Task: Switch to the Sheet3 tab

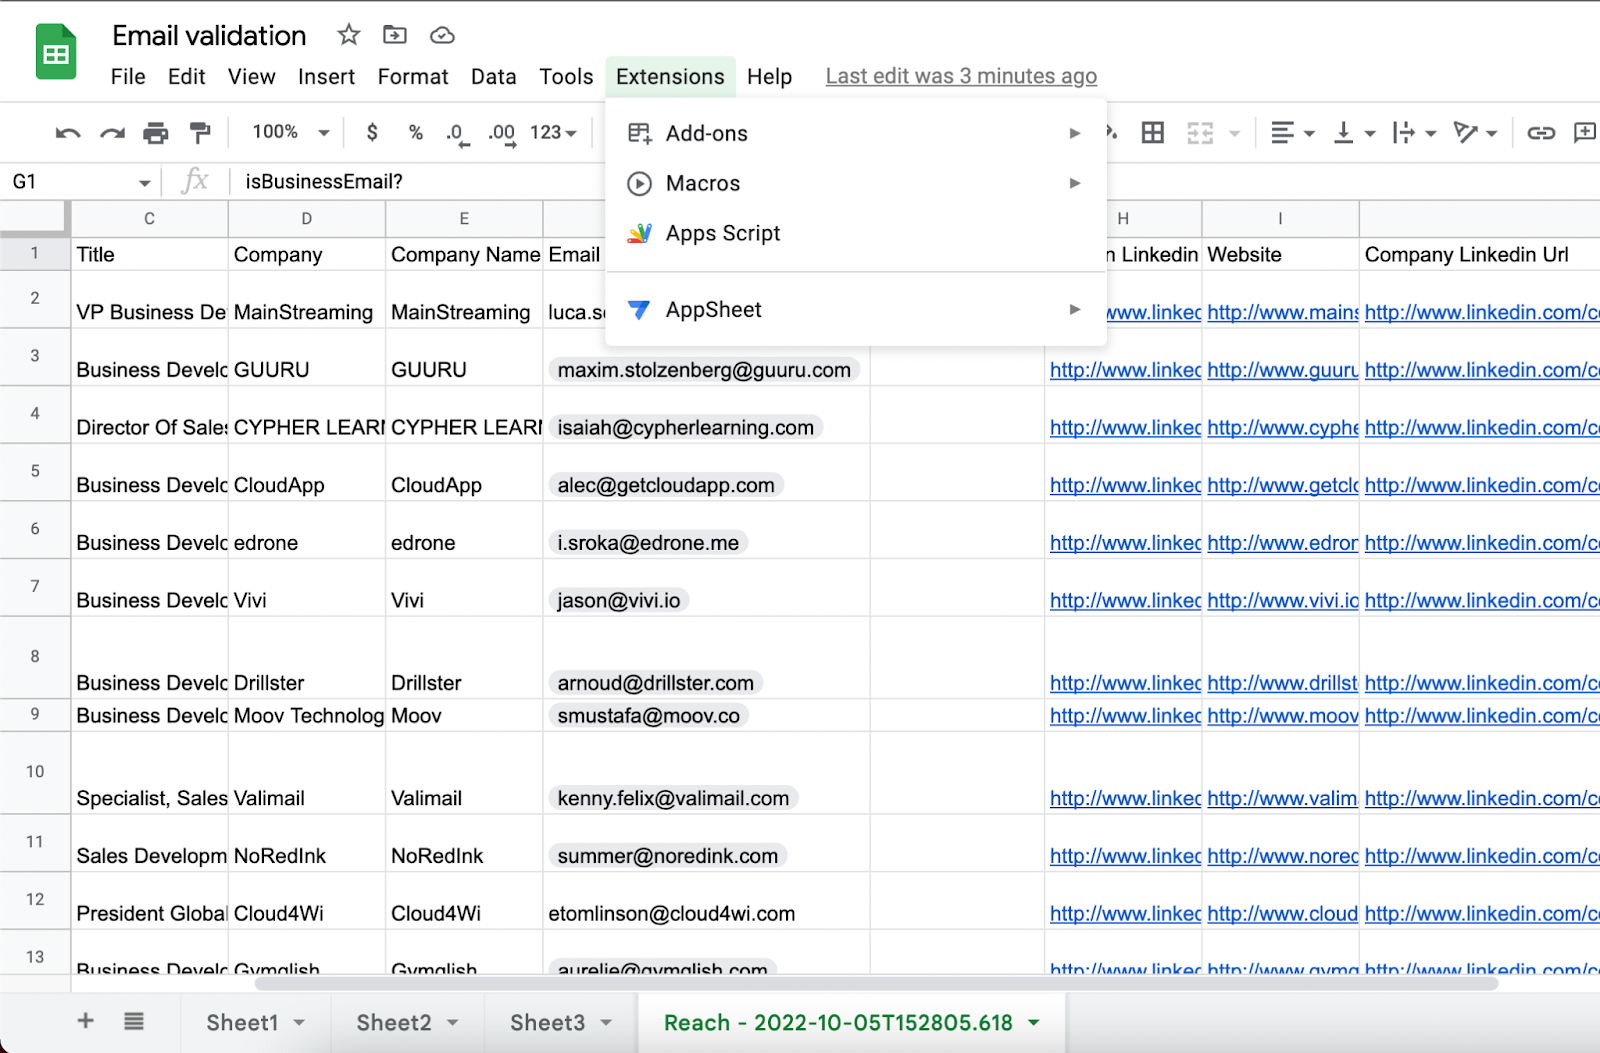Action: [x=547, y=1023]
